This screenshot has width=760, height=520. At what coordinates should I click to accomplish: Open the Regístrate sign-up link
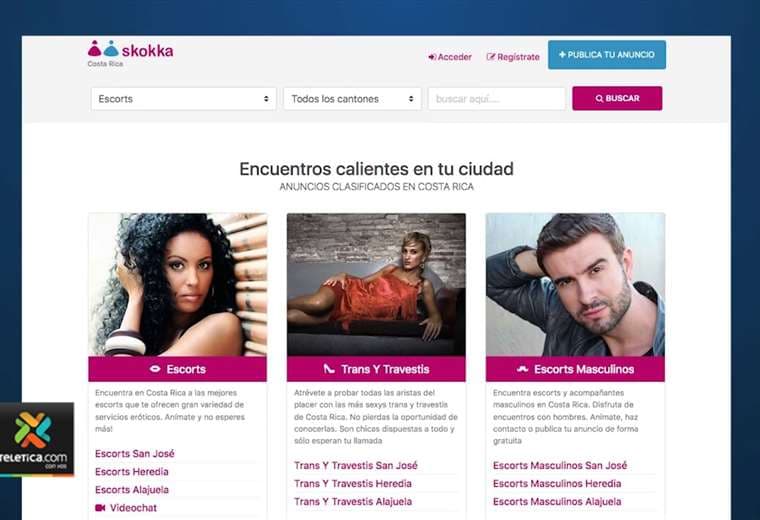point(513,57)
